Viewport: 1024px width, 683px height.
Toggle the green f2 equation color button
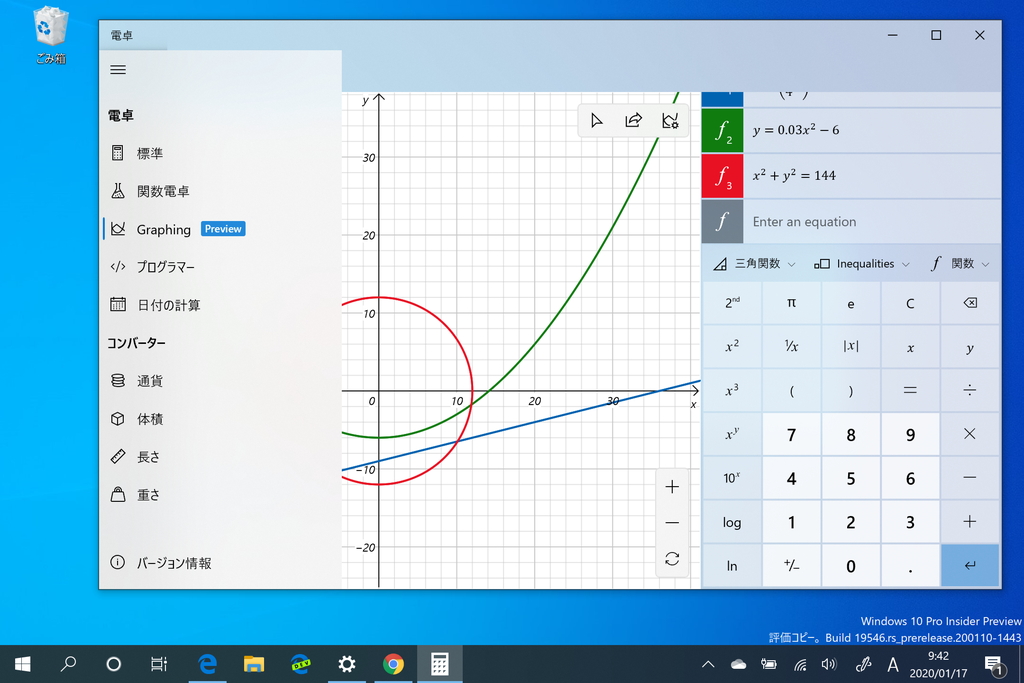[x=722, y=130]
